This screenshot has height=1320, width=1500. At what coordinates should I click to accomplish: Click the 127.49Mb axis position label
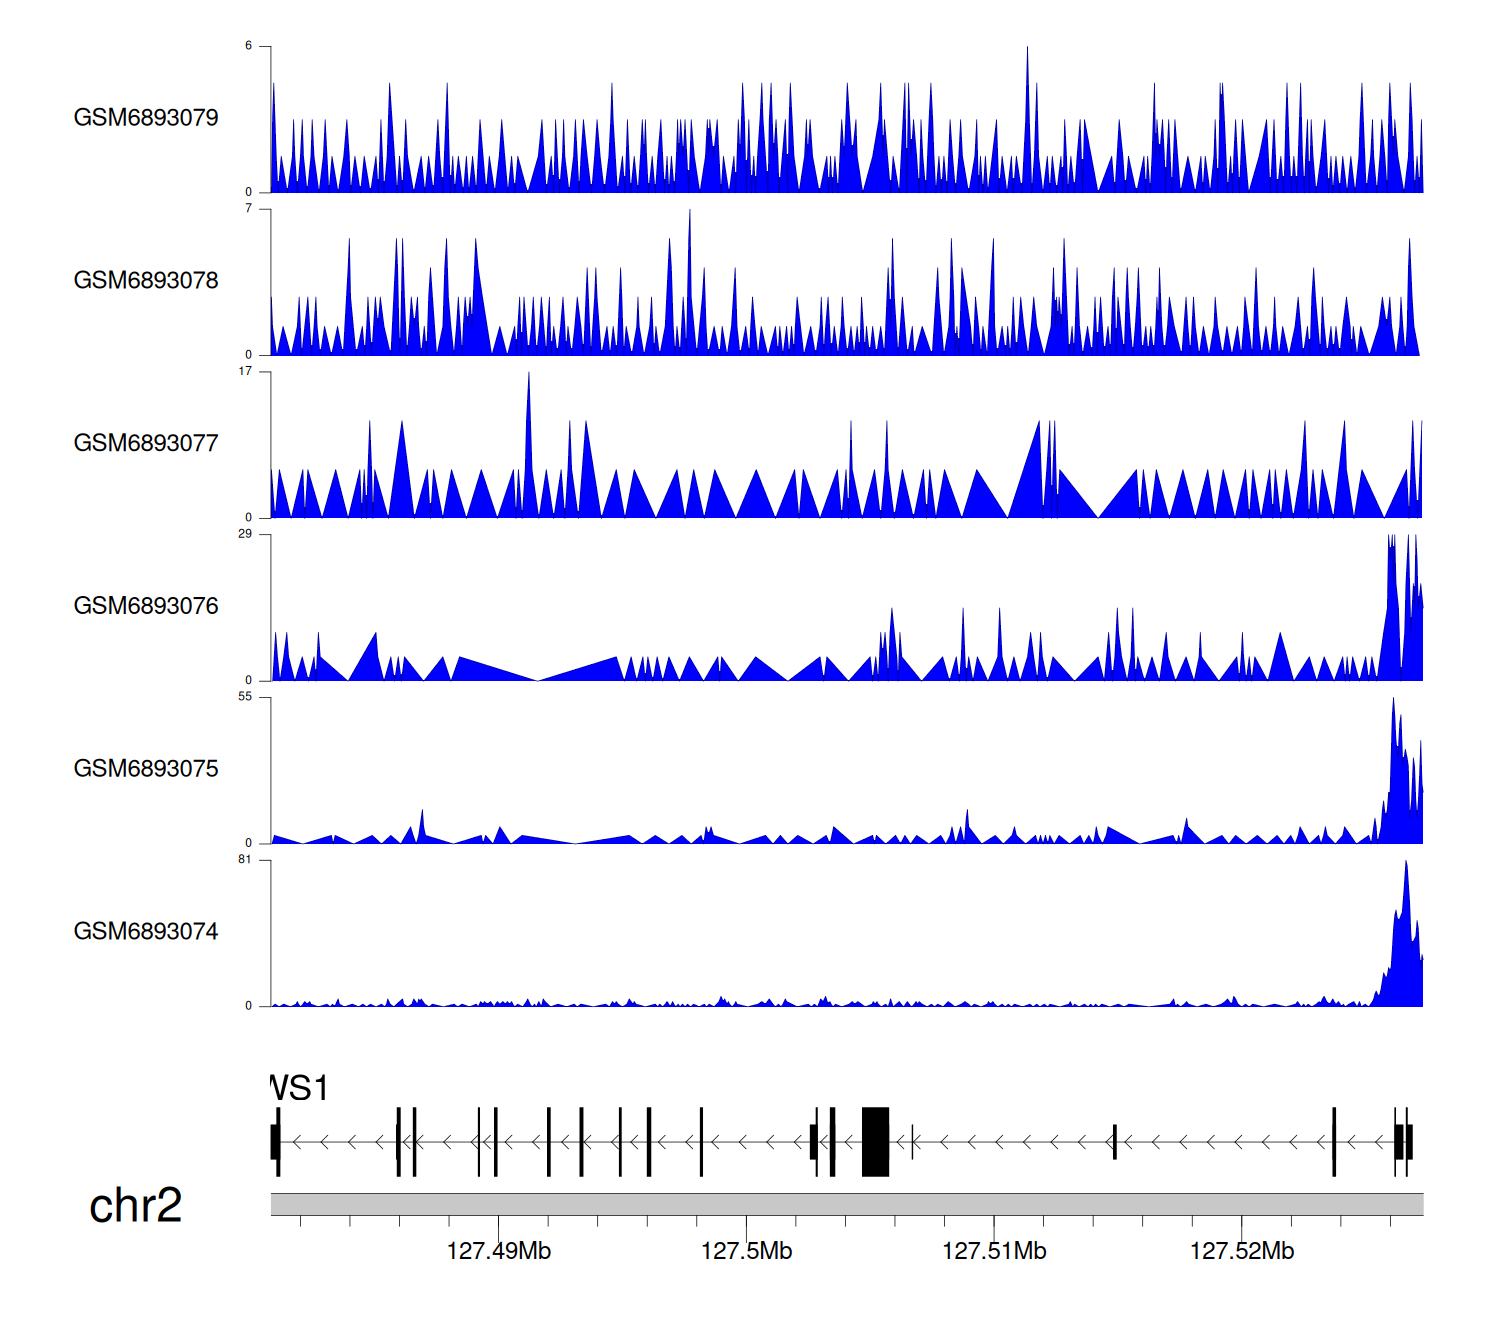pyautogui.click(x=498, y=1251)
